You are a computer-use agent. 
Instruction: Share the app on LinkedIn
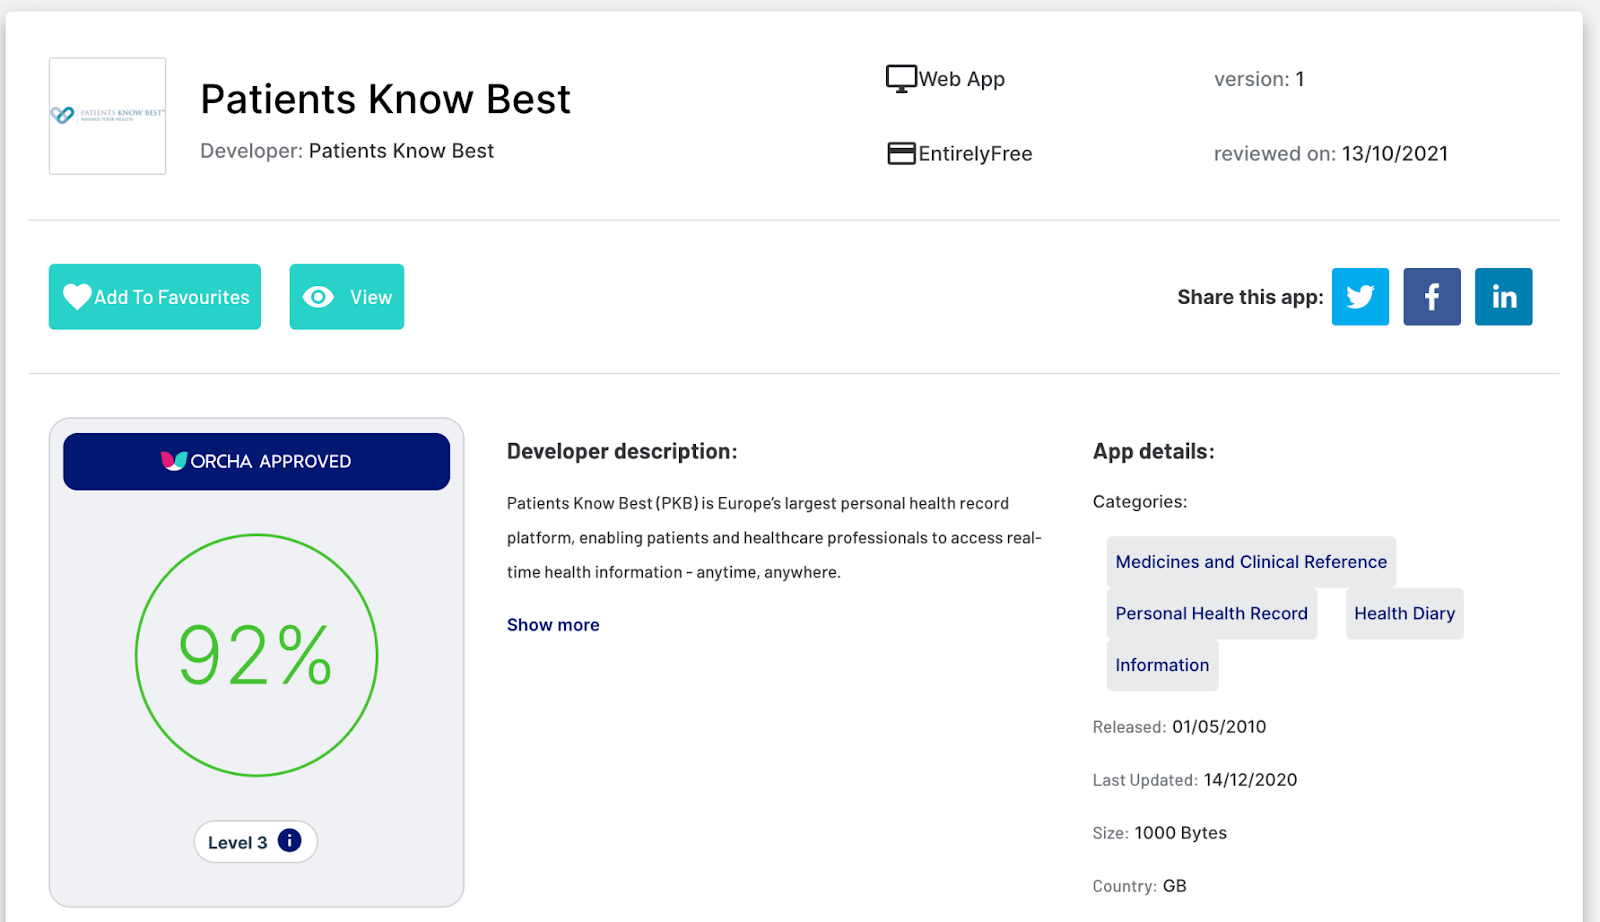pyautogui.click(x=1504, y=297)
